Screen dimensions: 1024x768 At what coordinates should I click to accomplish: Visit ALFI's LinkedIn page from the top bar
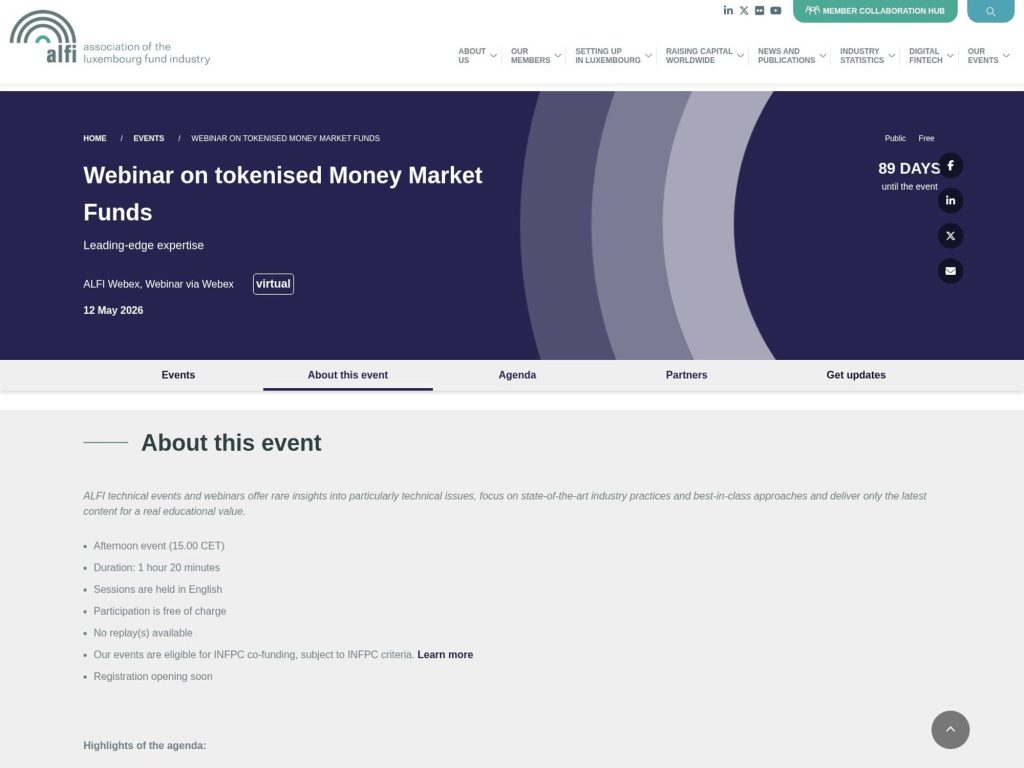pos(728,10)
